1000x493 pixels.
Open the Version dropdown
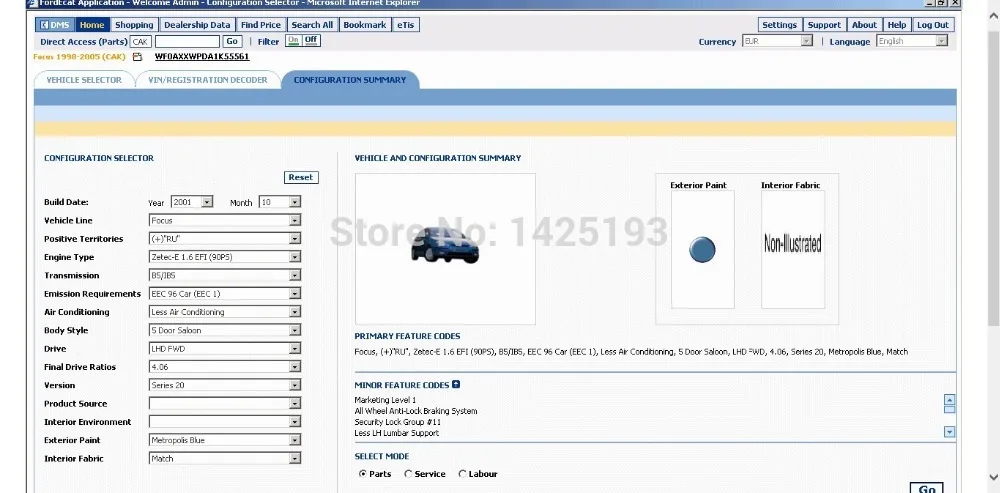(x=224, y=385)
